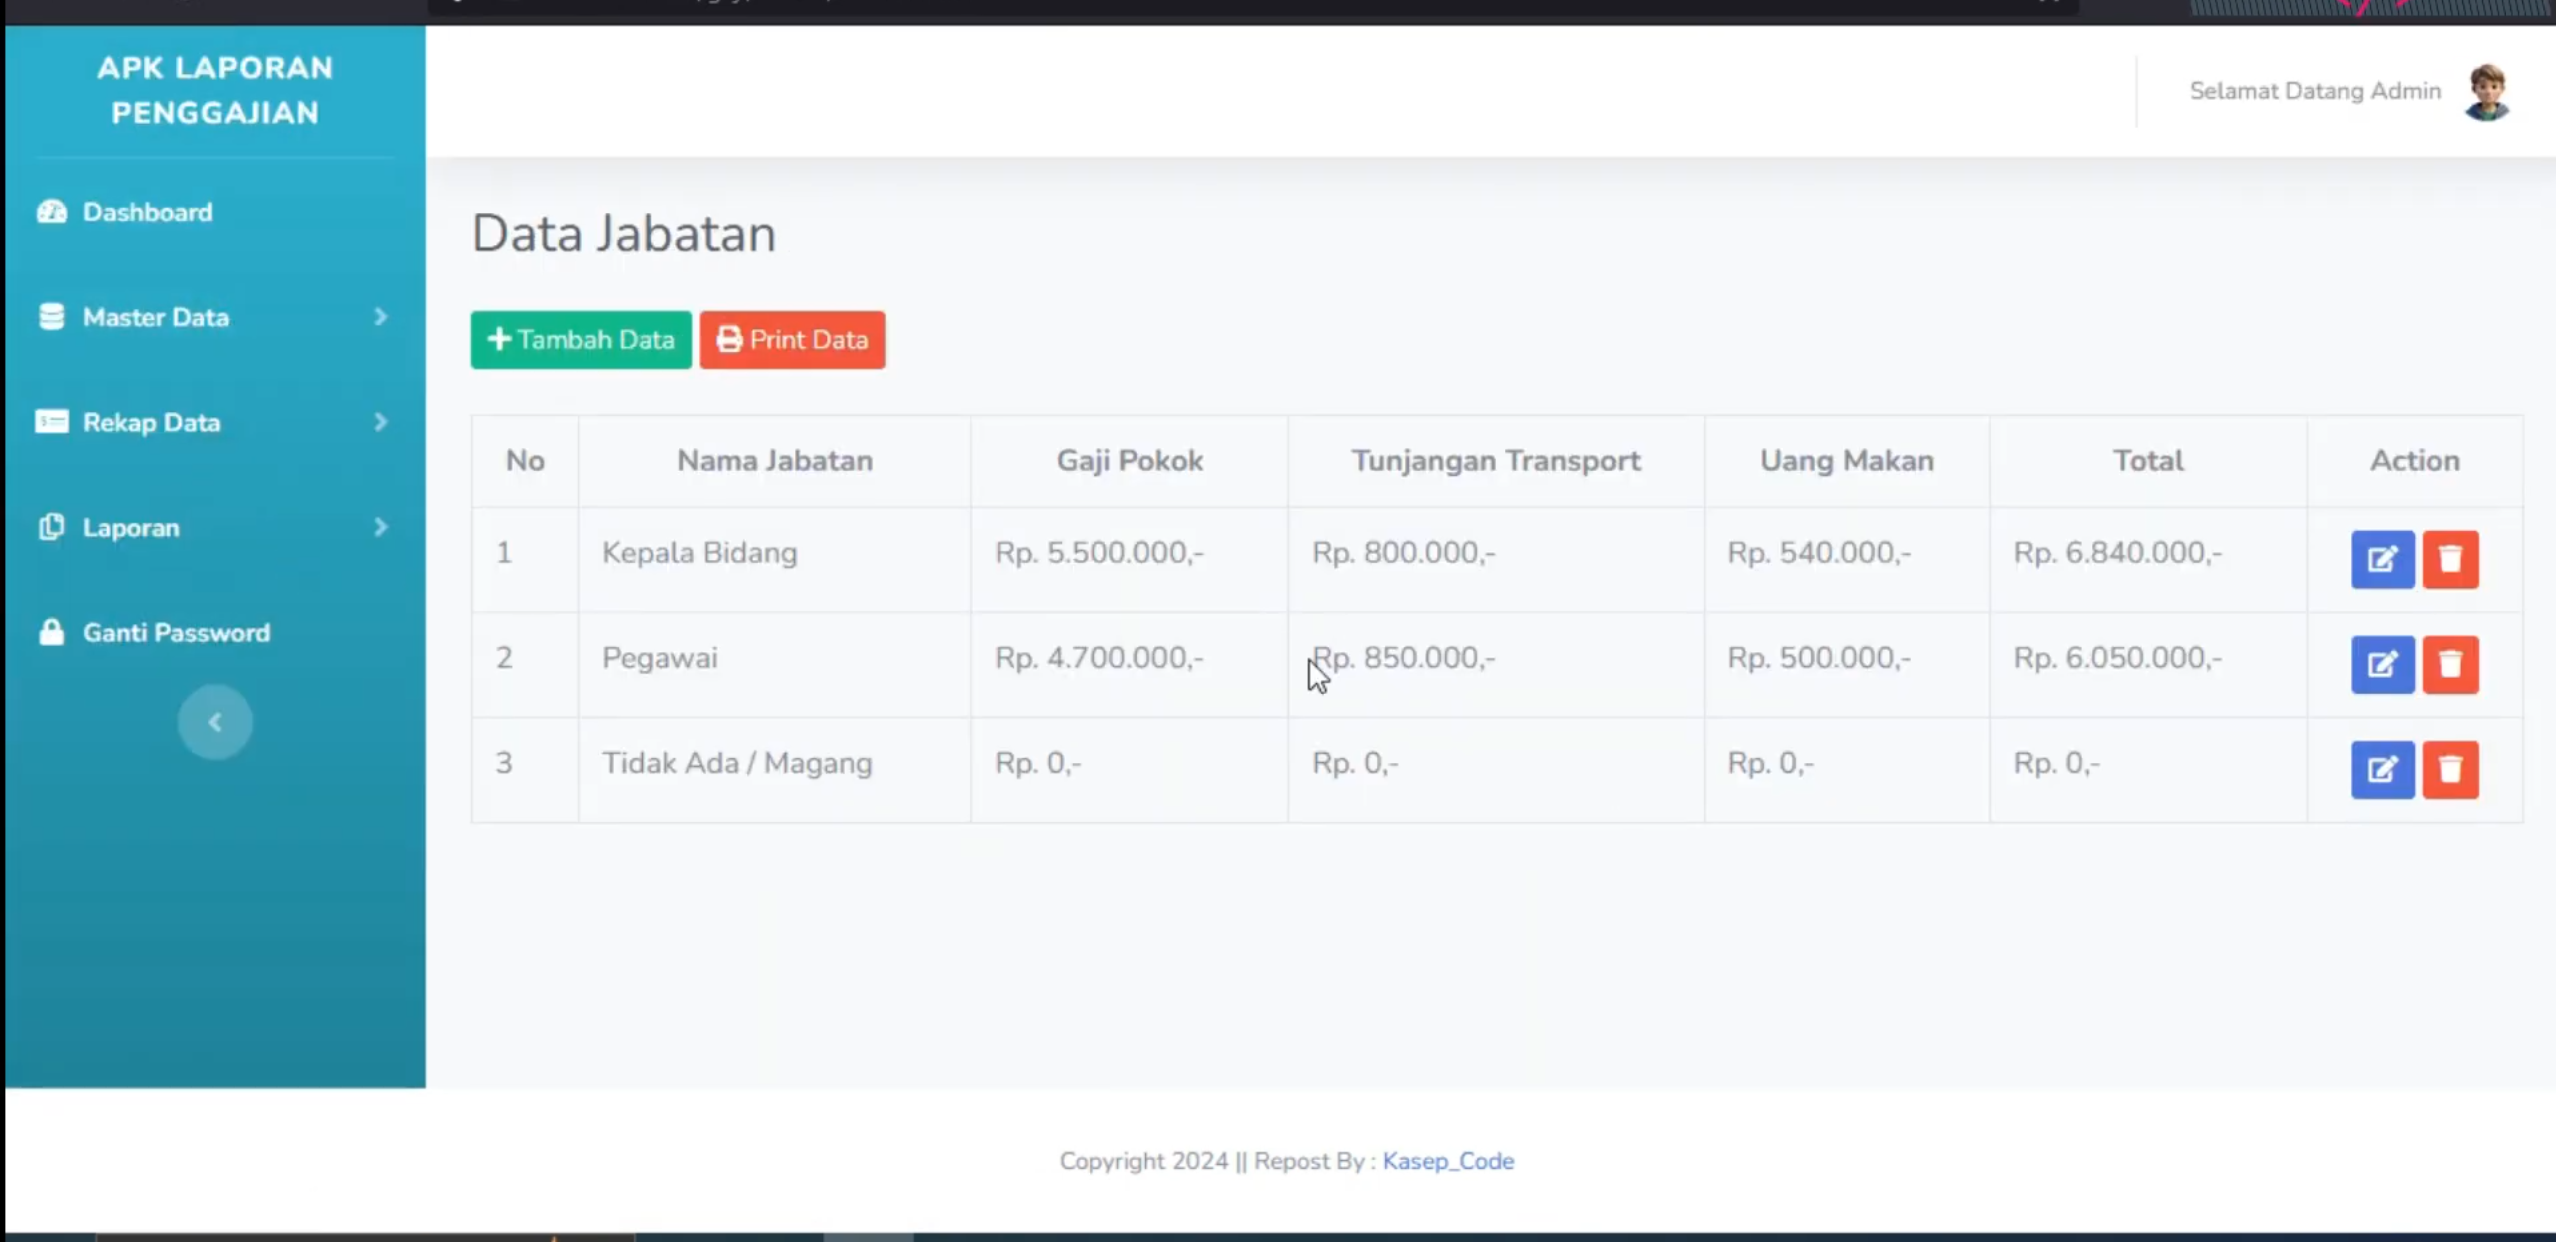Edit the Tidak Ada / Magang row

tap(2382, 770)
